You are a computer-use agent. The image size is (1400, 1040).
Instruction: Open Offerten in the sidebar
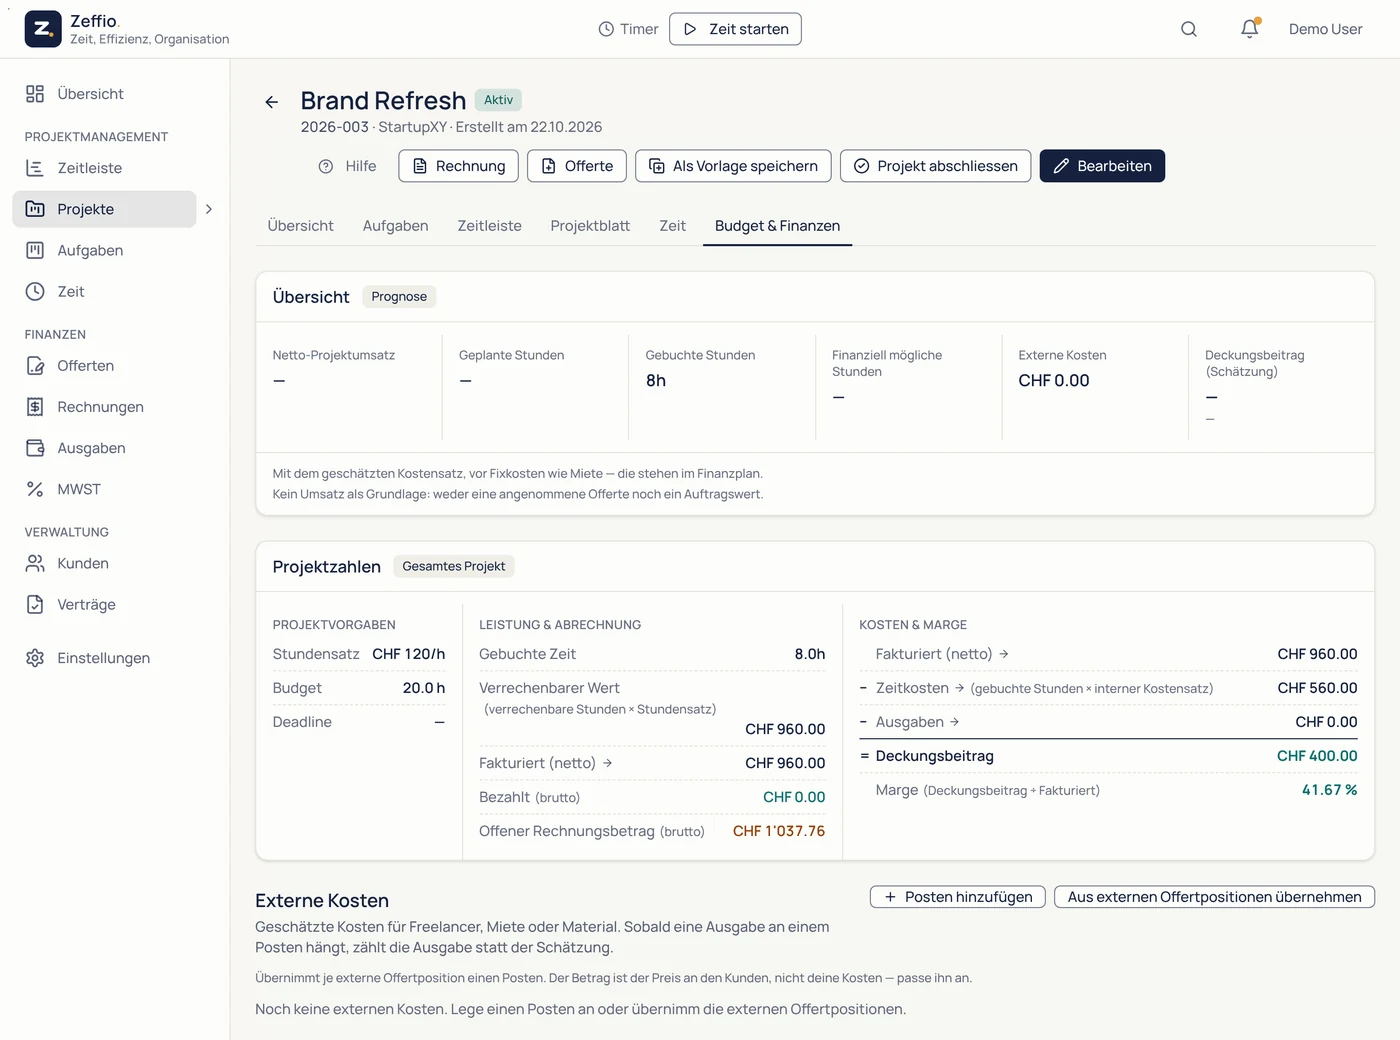click(105, 366)
